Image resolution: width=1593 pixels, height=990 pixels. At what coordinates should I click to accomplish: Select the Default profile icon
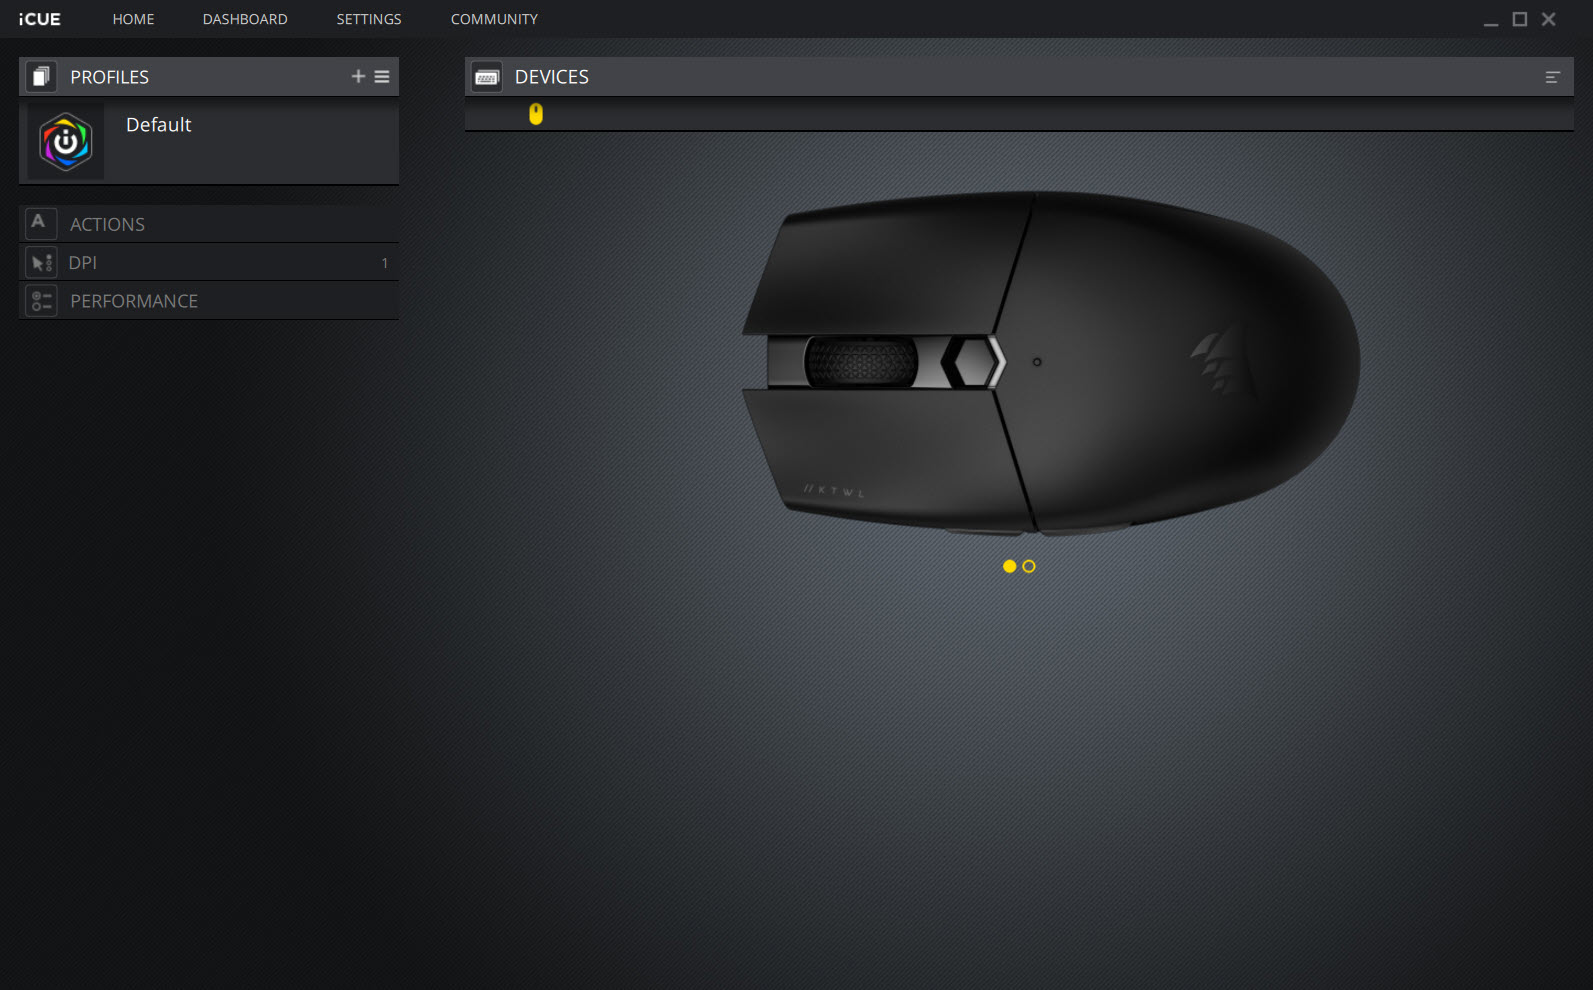coord(66,142)
